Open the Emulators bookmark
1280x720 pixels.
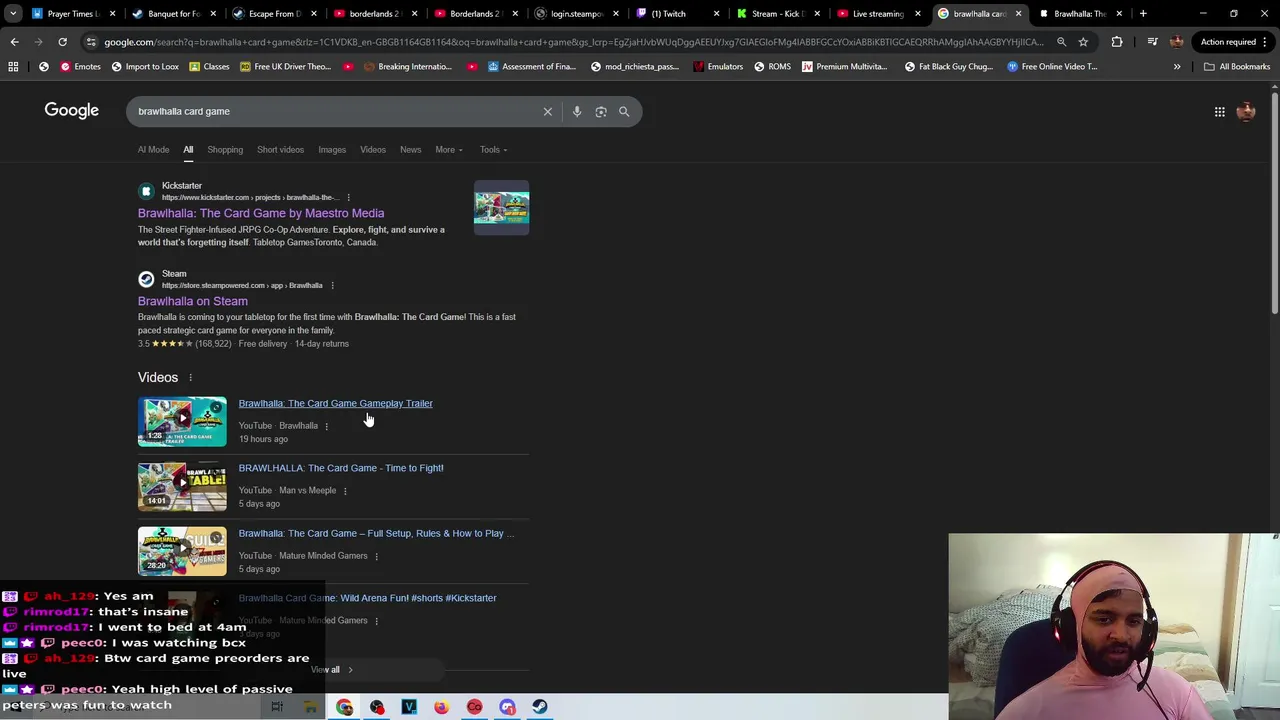[718, 66]
